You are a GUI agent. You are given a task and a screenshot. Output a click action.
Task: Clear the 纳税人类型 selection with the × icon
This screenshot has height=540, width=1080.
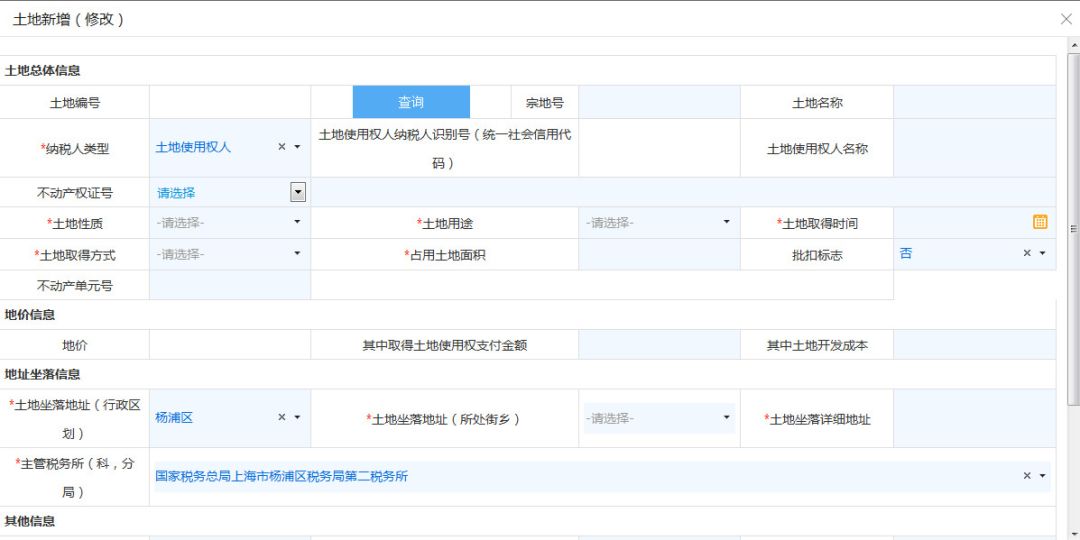[282, 147]
